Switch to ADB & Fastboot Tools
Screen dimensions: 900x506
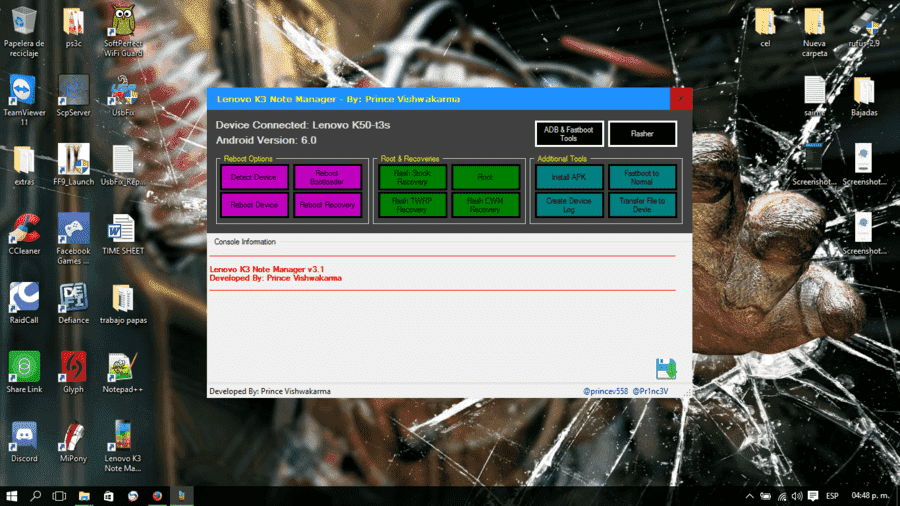[569, 134]
